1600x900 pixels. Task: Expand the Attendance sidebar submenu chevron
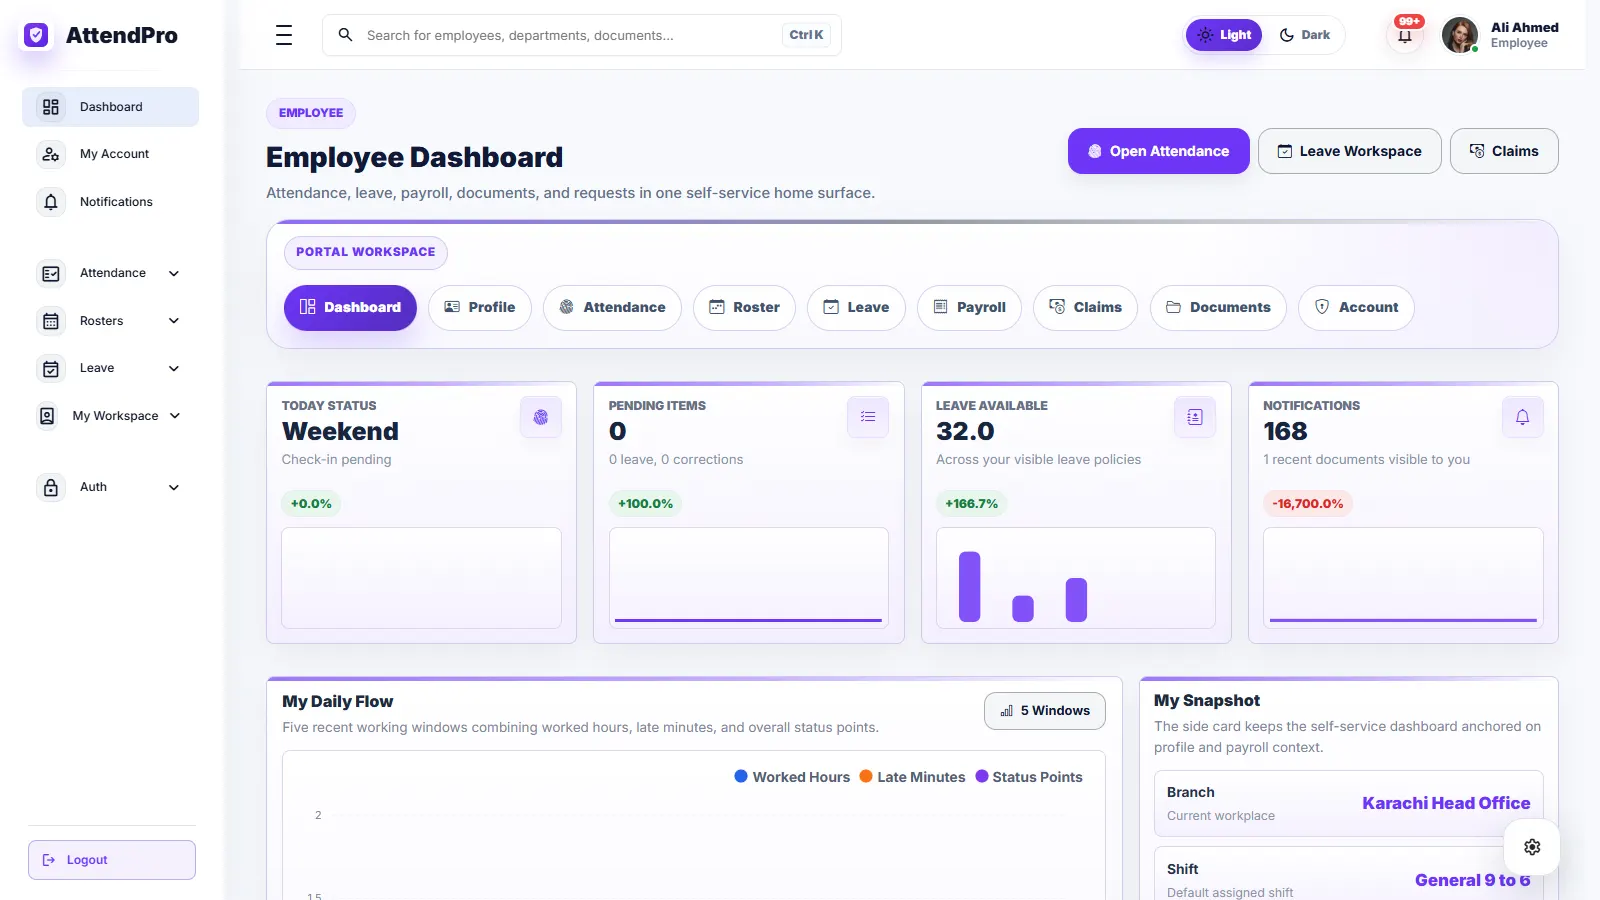[x=174, y=273]
